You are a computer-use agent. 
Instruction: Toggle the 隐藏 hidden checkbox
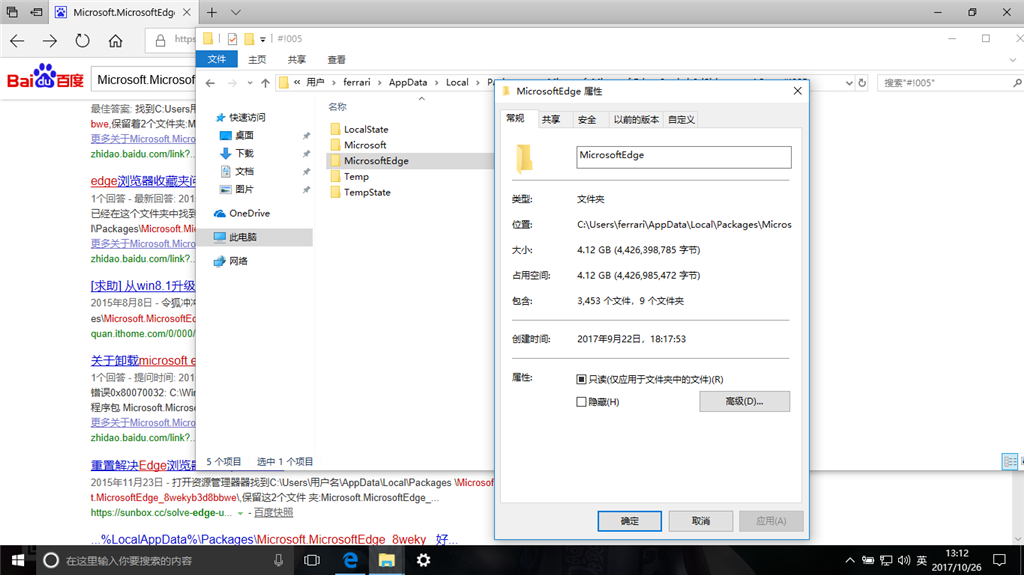click(581, 402)
